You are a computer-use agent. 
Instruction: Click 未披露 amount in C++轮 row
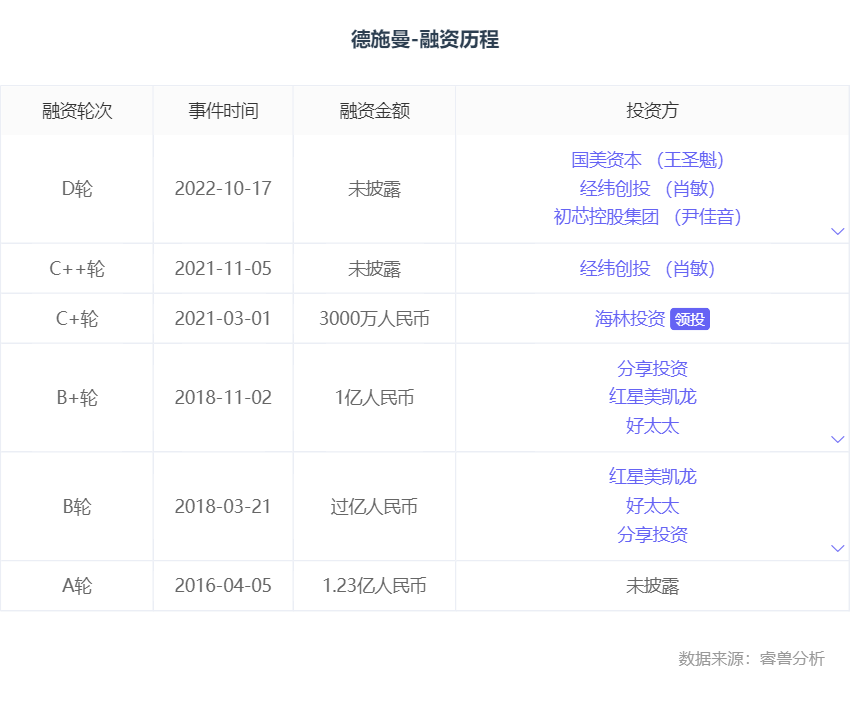pyautogui.click(x=375, y=268)
